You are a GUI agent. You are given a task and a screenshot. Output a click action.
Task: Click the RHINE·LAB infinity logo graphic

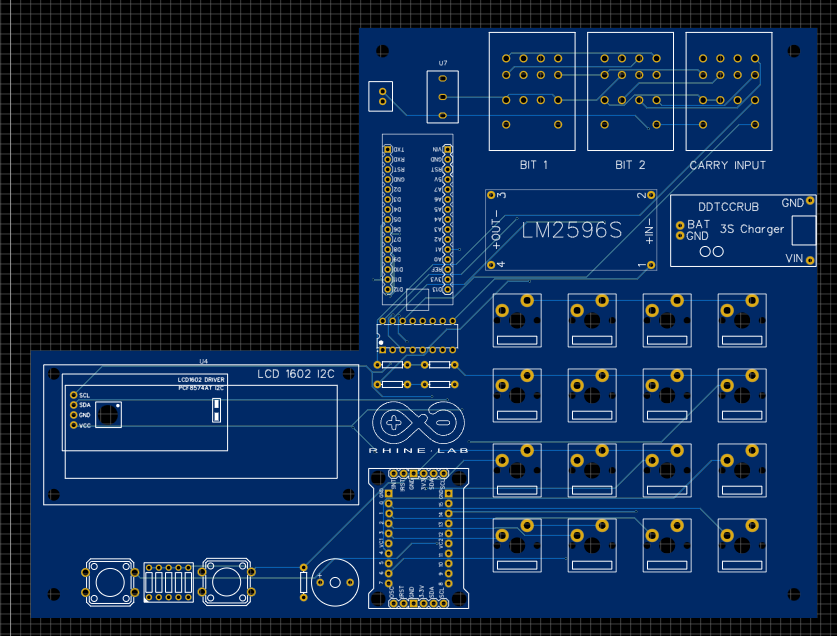pyautogui.click(x=418, y=423)
